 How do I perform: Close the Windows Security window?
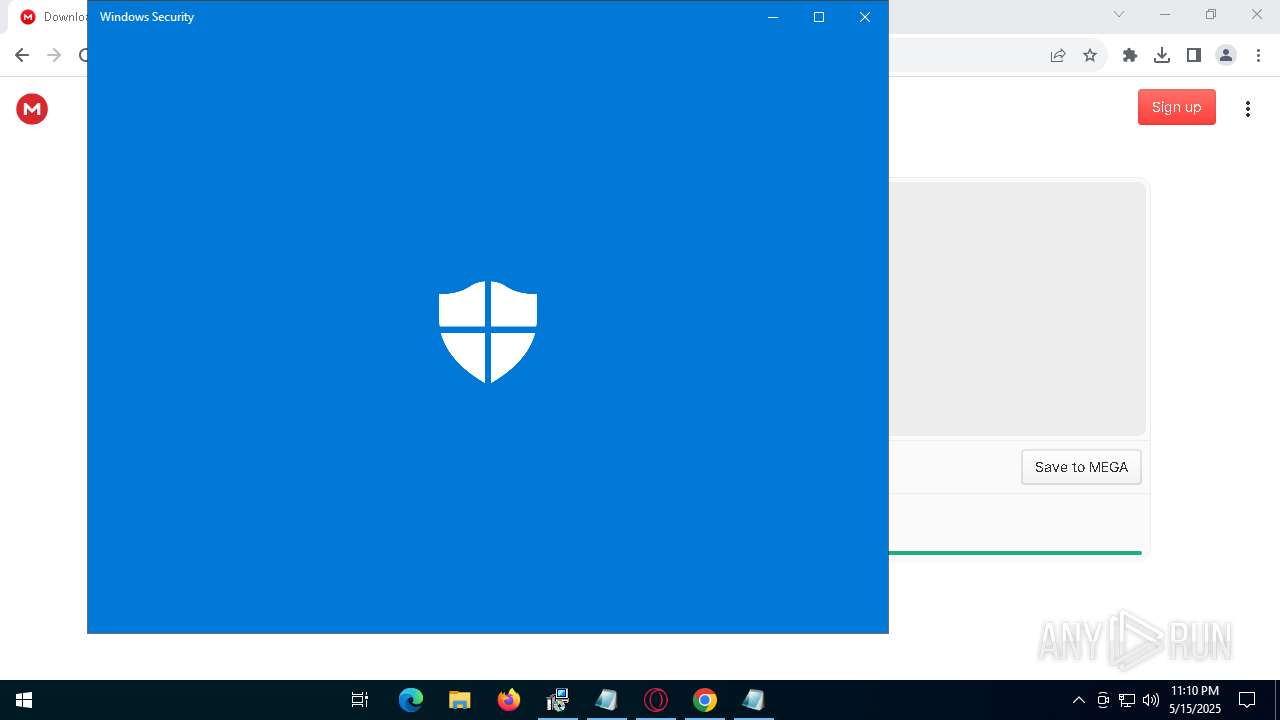[x=865, y=17]
